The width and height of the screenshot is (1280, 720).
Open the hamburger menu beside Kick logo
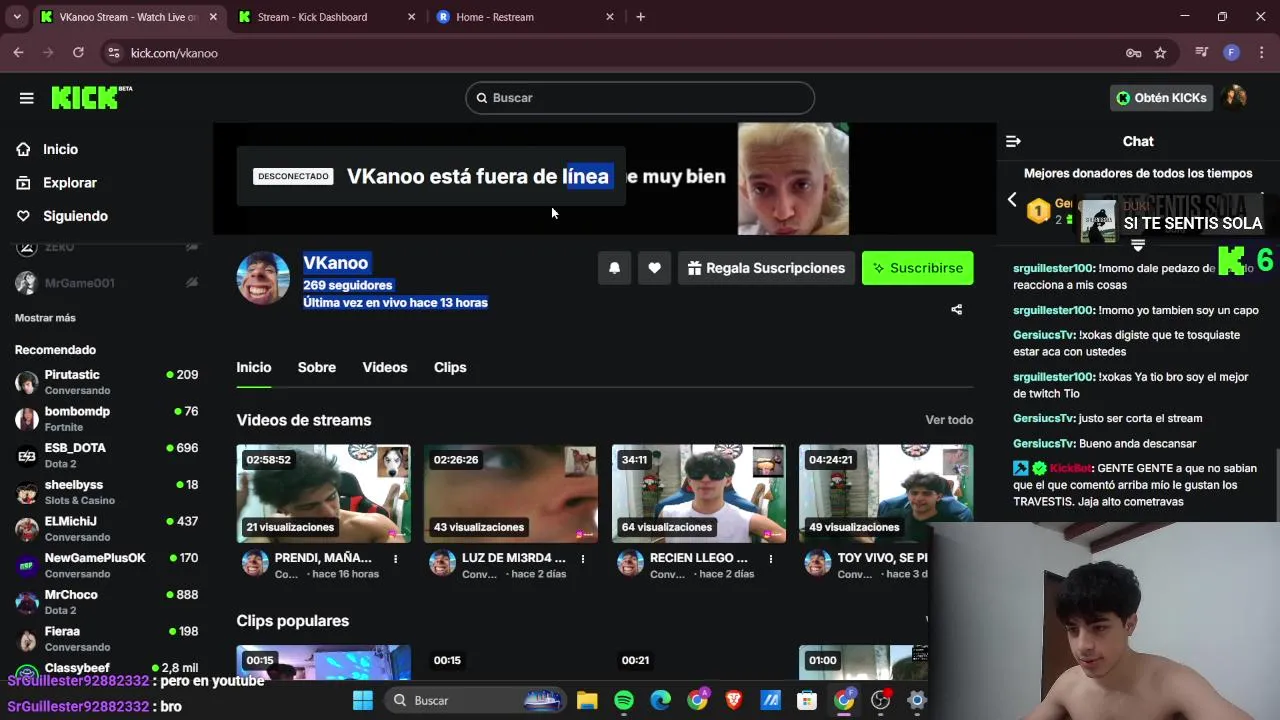[x=27, y=98]
